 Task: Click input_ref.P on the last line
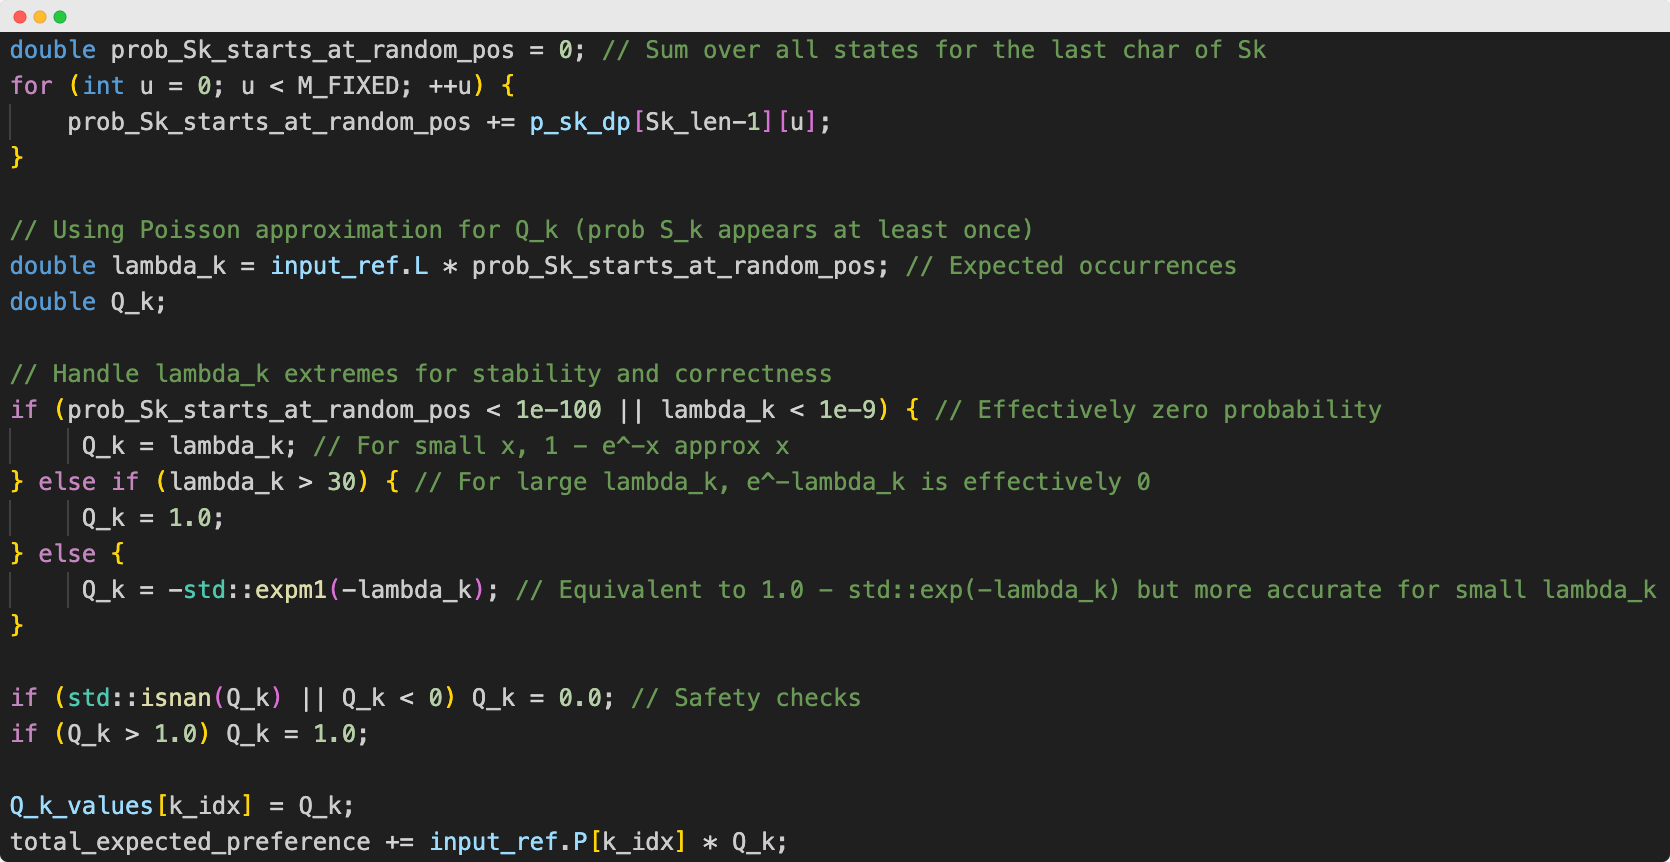pyautogui.click(x=508, y=842)
